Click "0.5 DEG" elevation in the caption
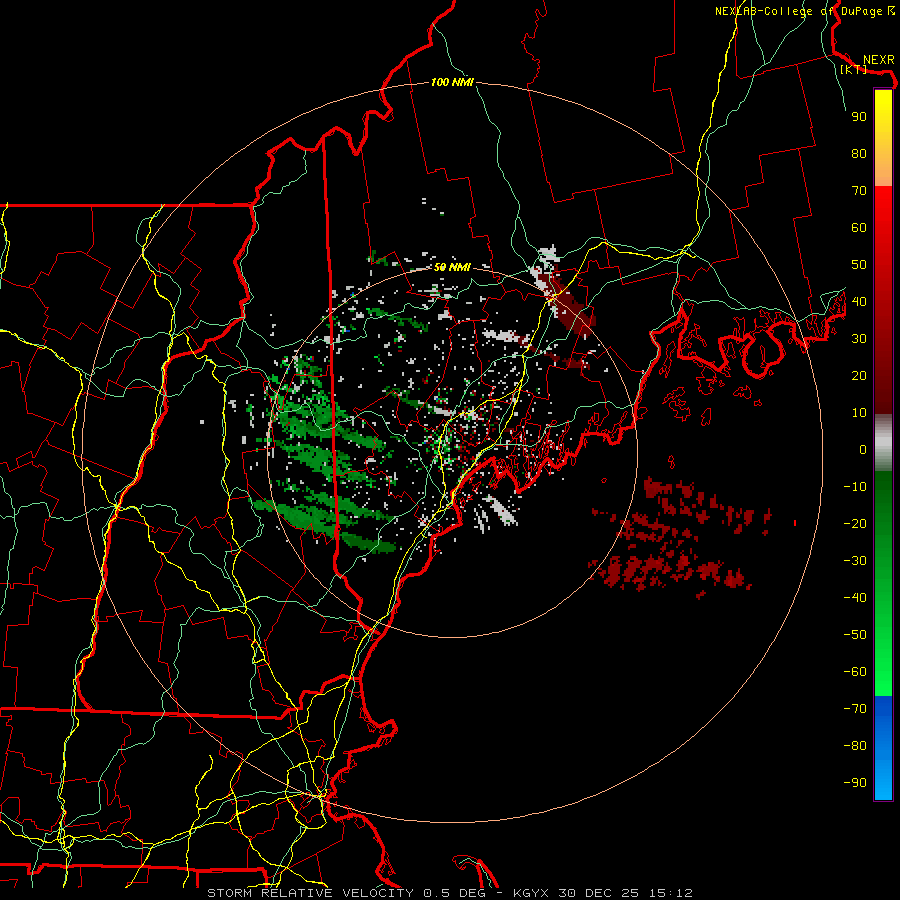 pos(454,893)
